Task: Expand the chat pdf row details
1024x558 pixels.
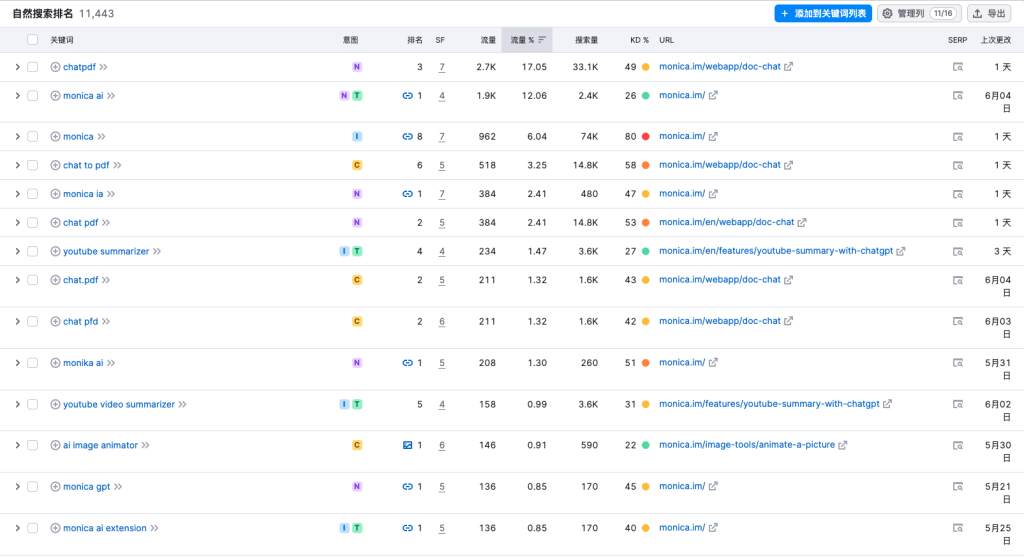Action: (x=18, y=223)
